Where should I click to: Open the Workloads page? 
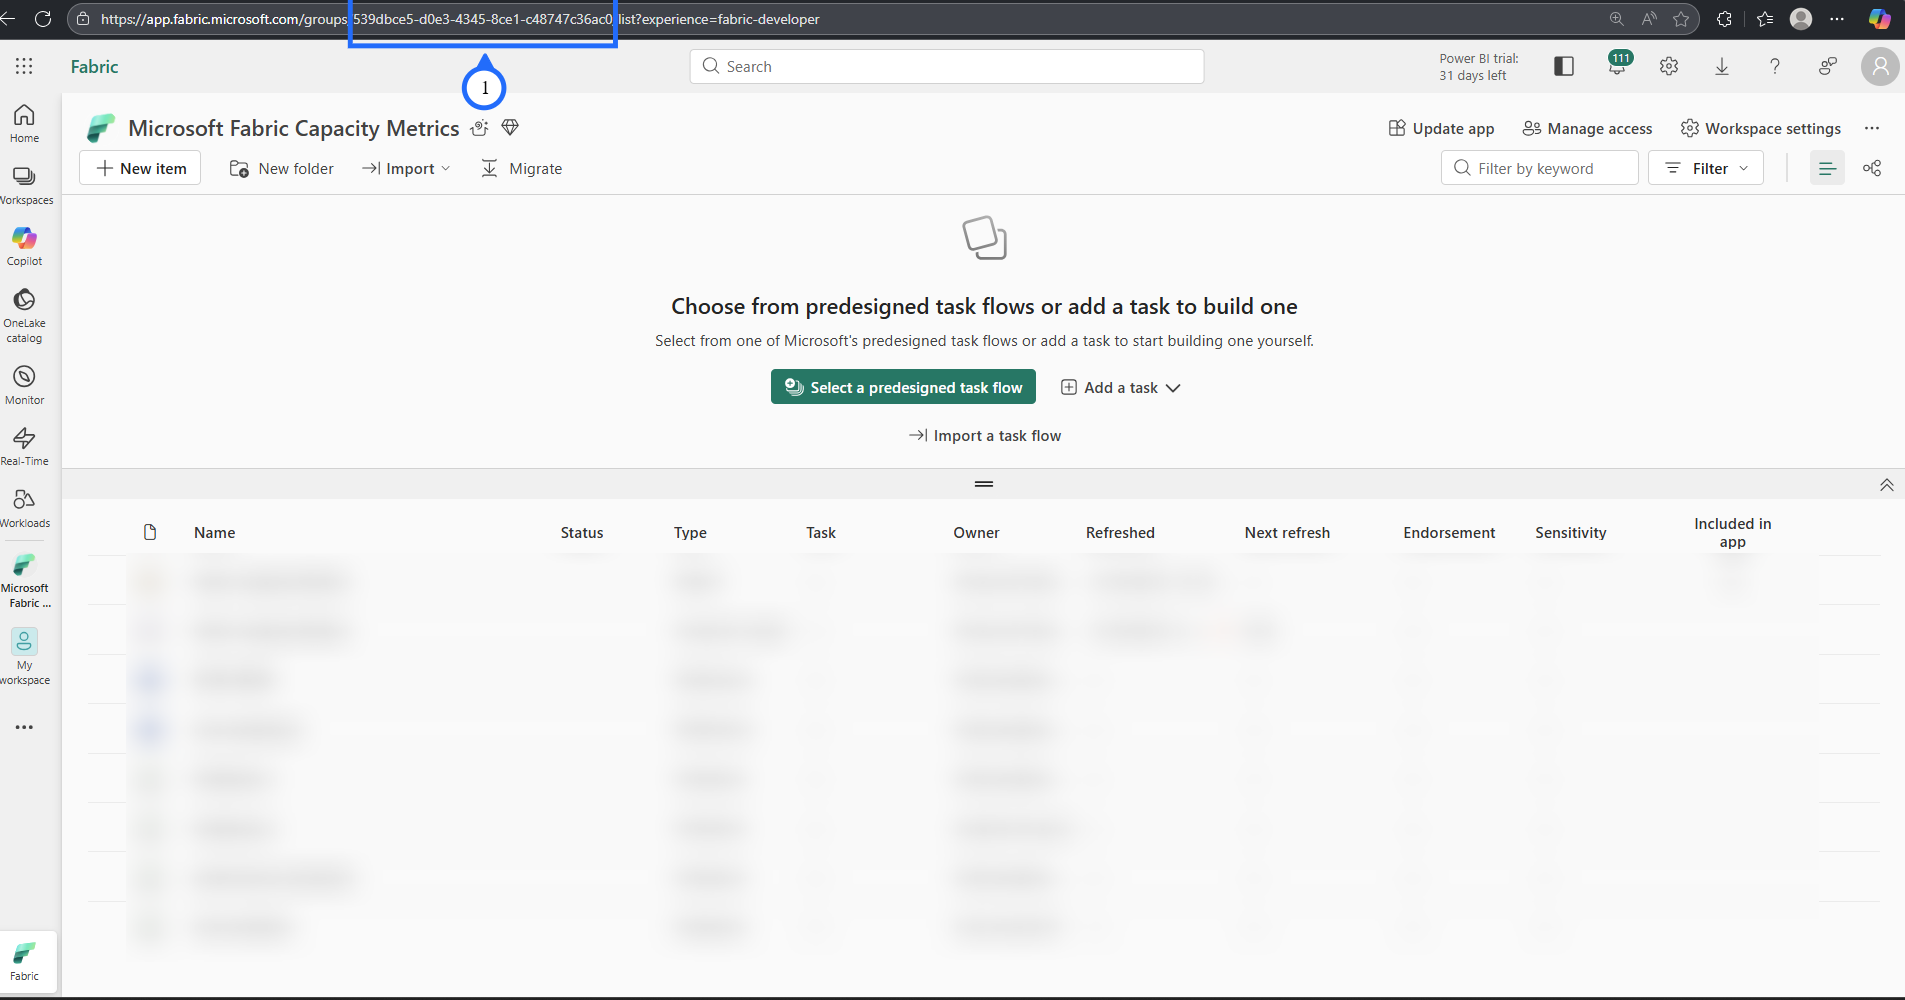click(x=24, y=508)
